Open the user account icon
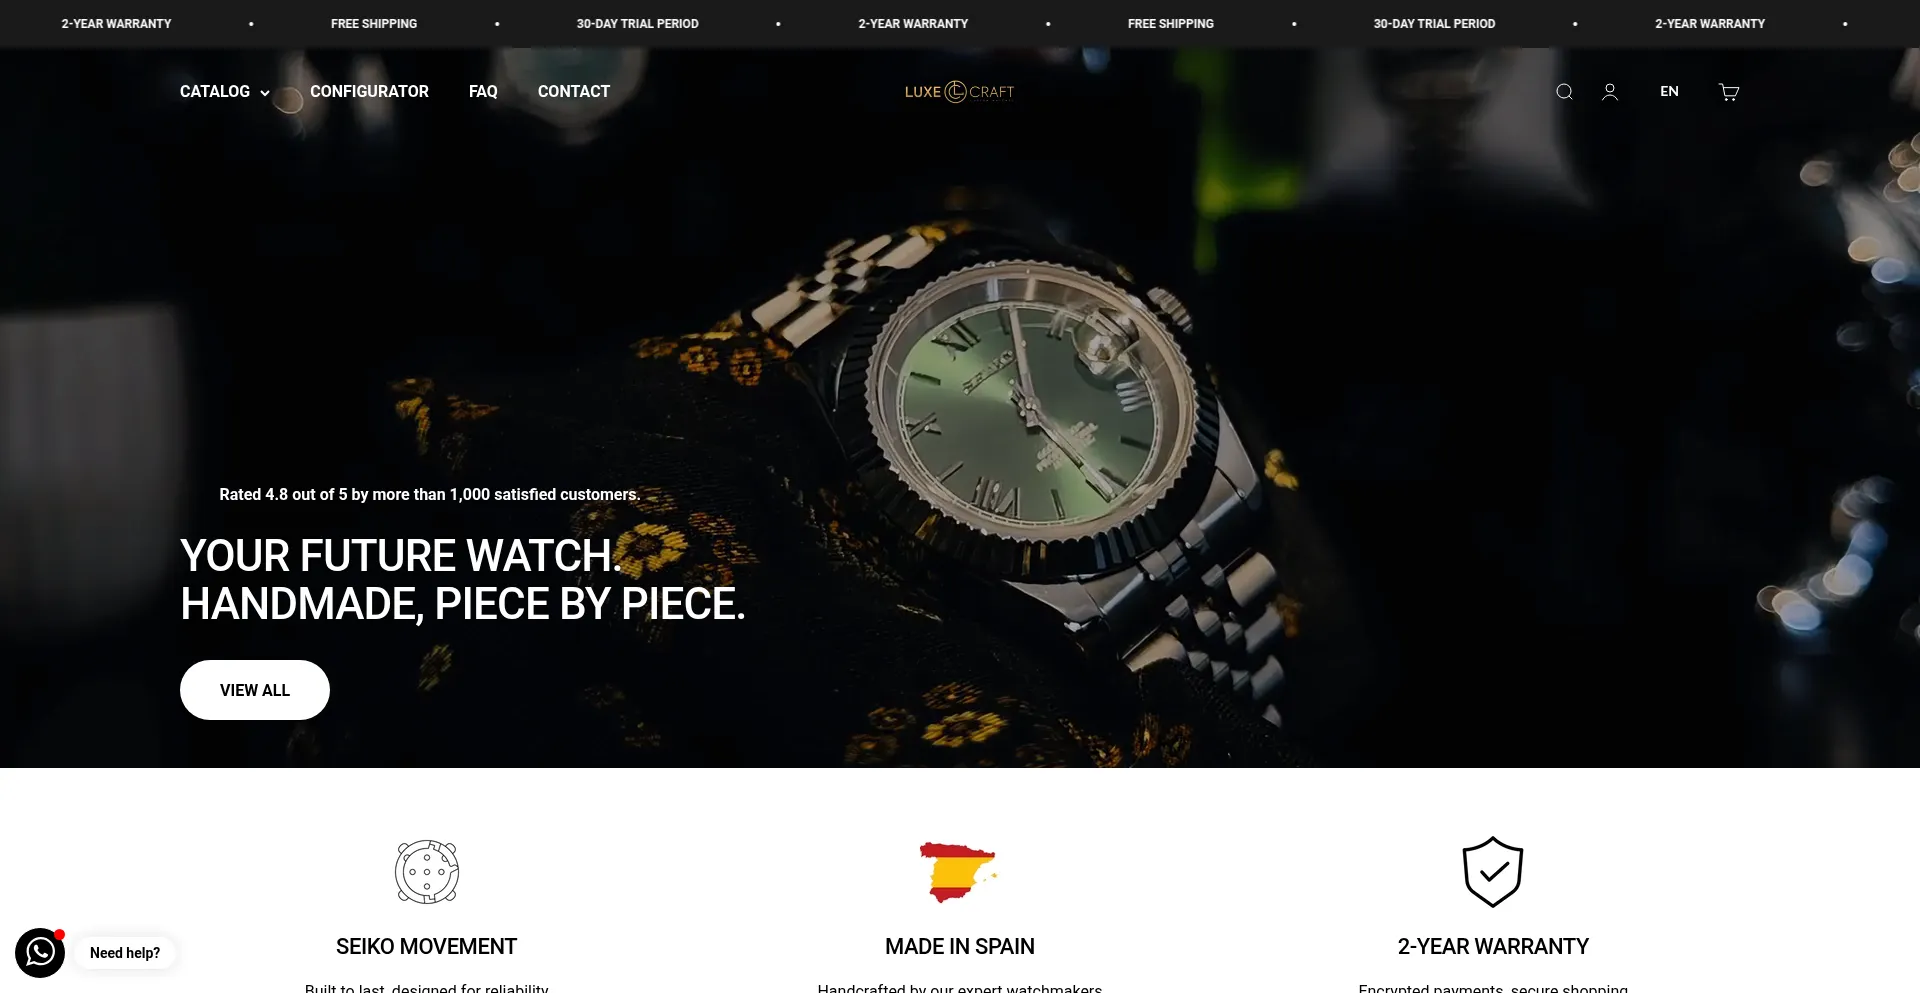The height and width of the screenshot is (993, 1920). (x=1610, y=92)
